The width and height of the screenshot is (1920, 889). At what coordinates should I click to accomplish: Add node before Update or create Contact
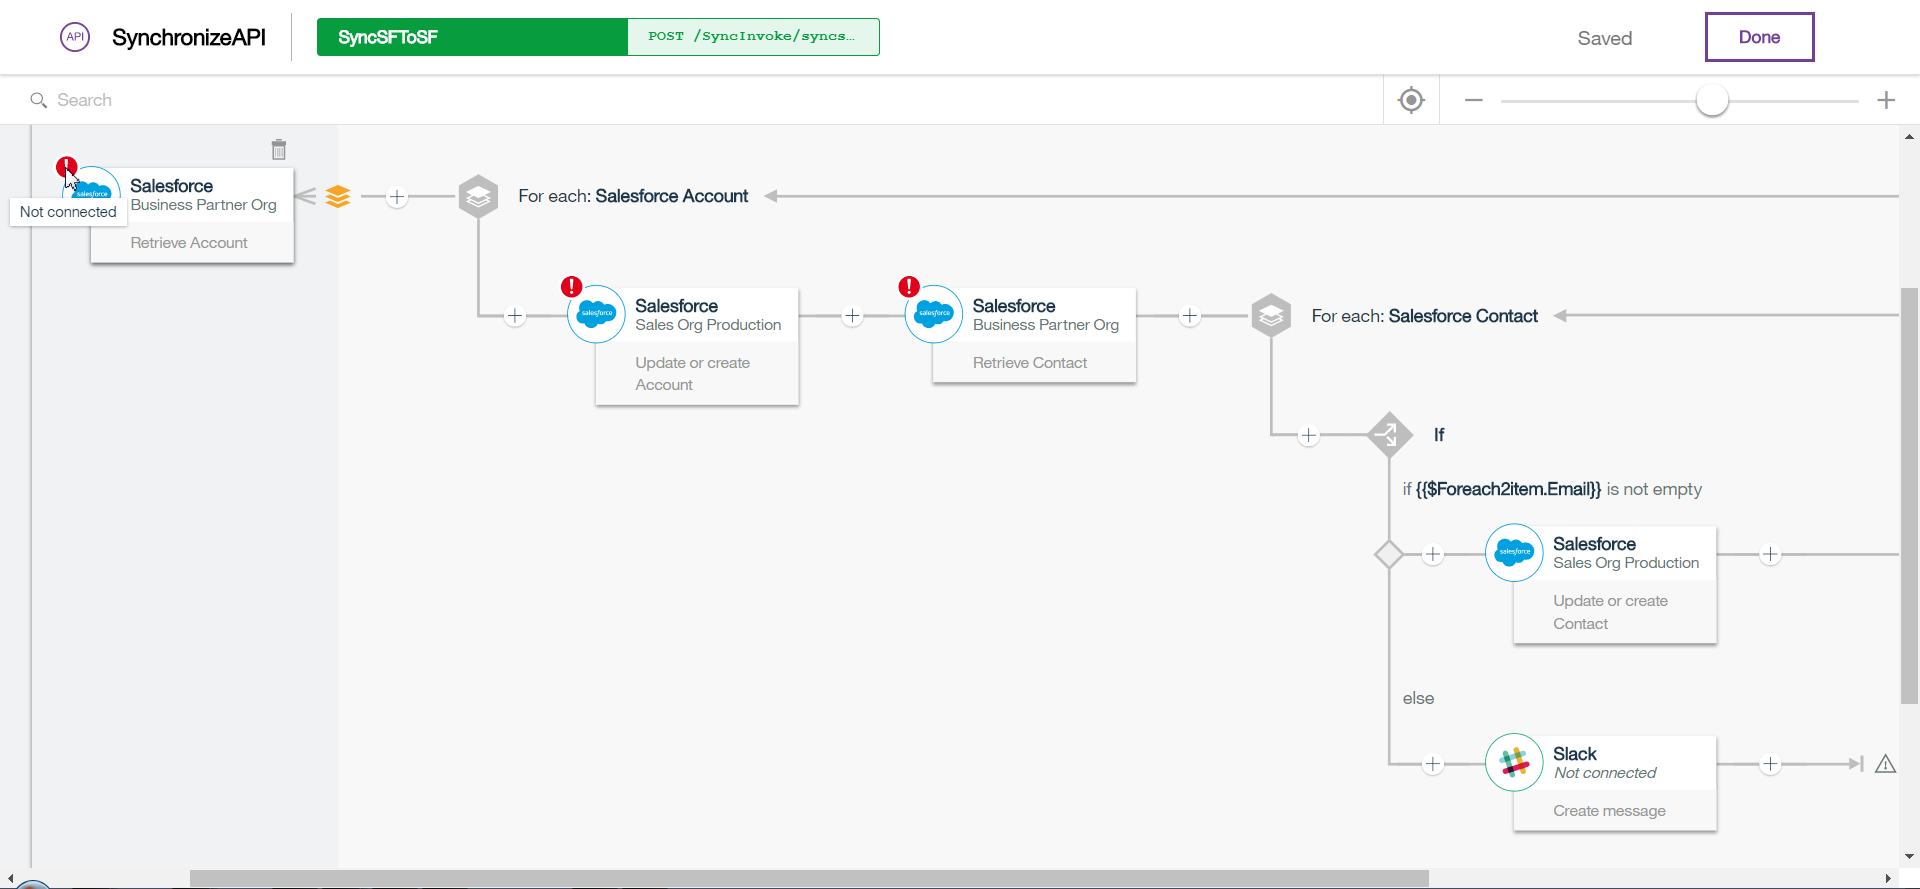pos(1432,554)
